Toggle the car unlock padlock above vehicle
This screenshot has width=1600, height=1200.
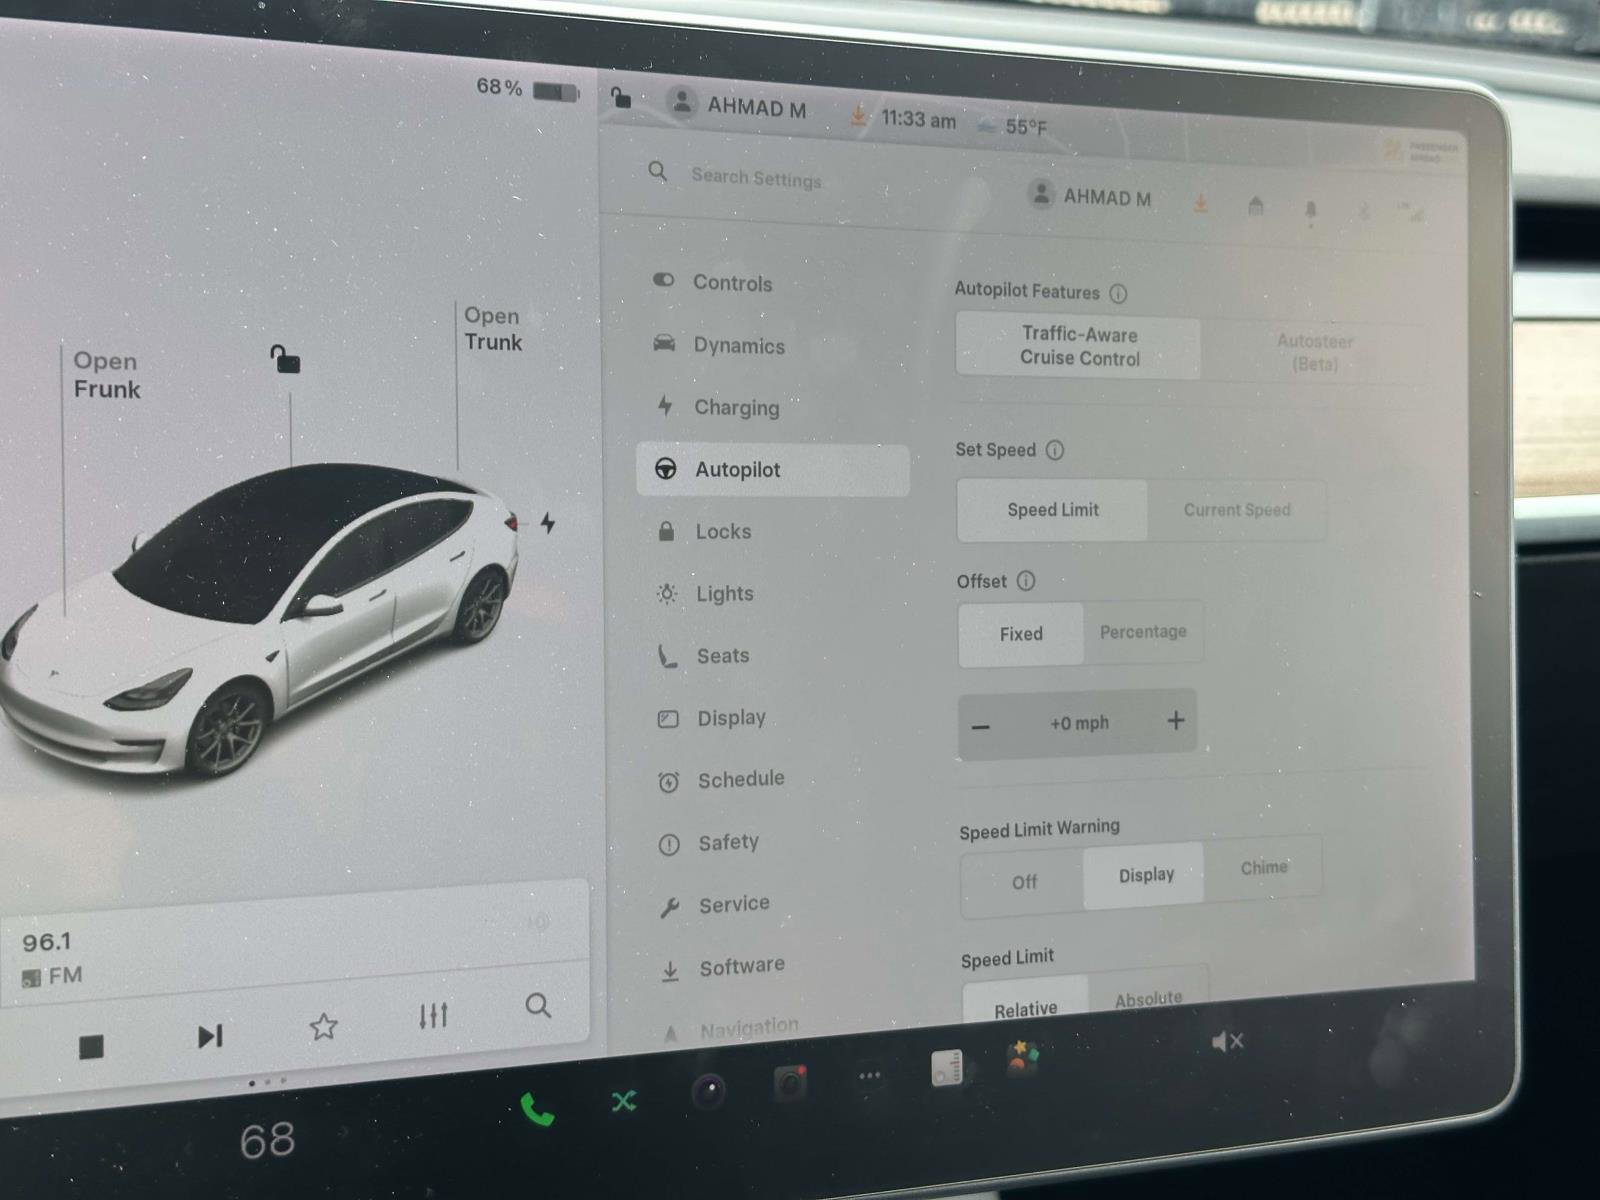click(285, 358)
